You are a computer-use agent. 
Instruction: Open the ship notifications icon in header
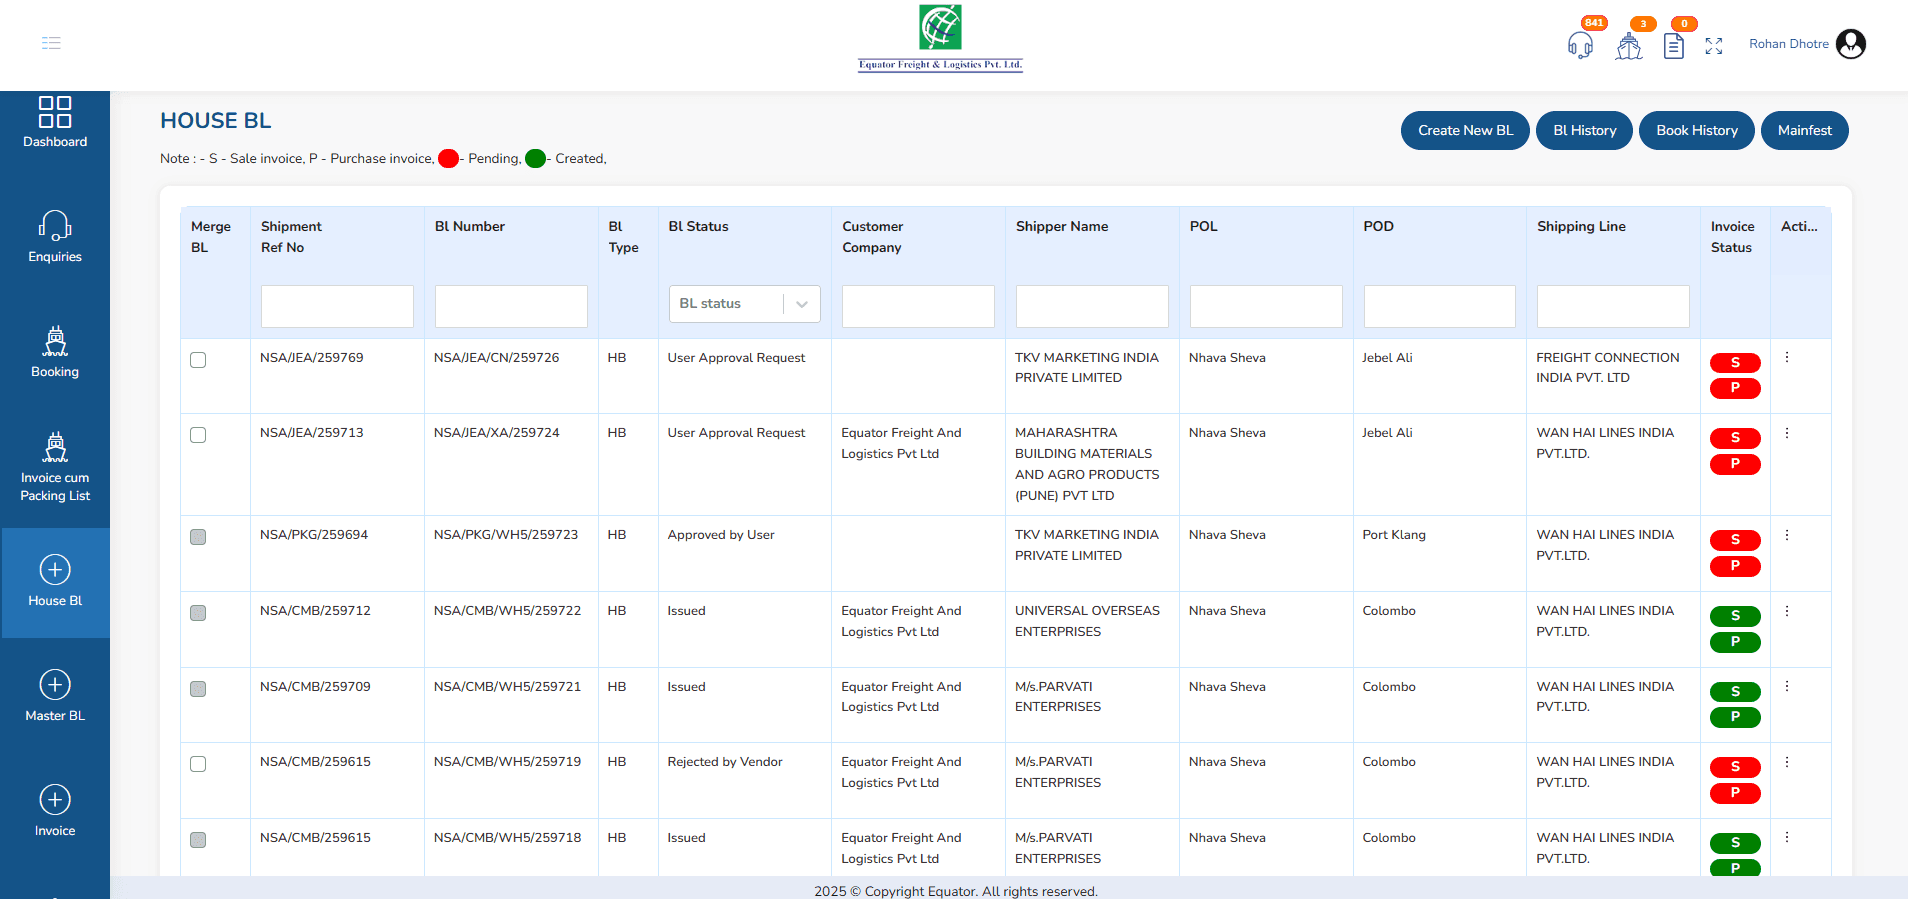click(1629, 46)
